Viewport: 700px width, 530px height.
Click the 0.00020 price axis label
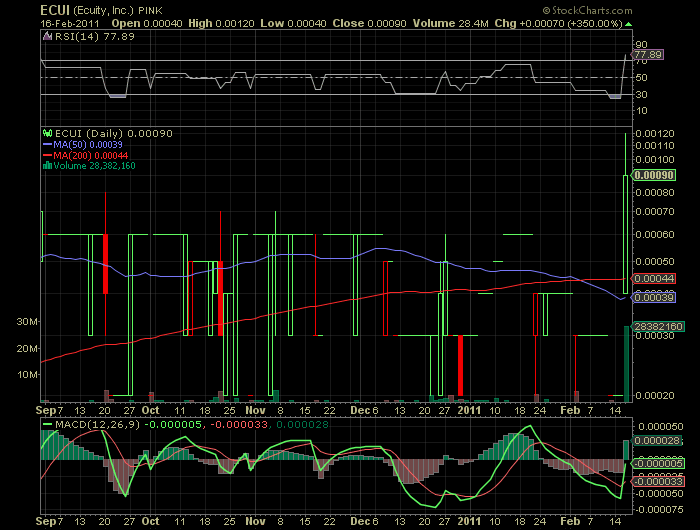[654, 396]
